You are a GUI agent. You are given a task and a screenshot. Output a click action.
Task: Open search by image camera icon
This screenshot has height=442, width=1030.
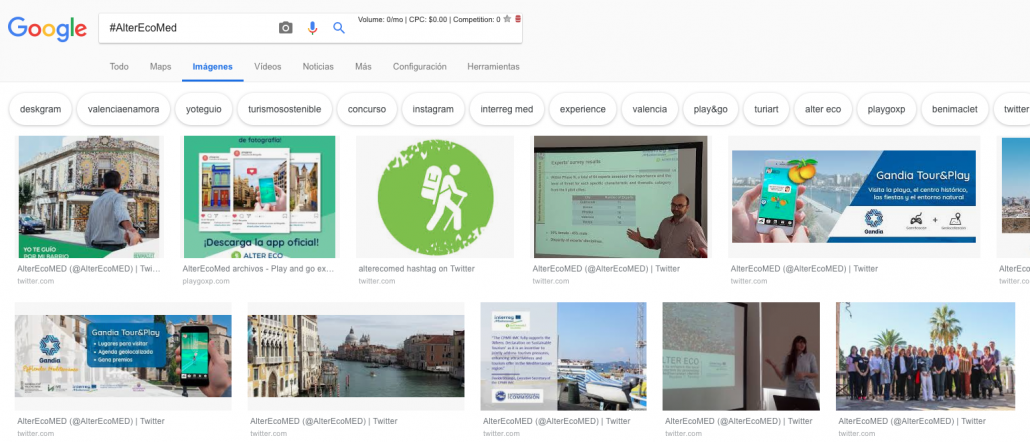[x=286, y=28]
